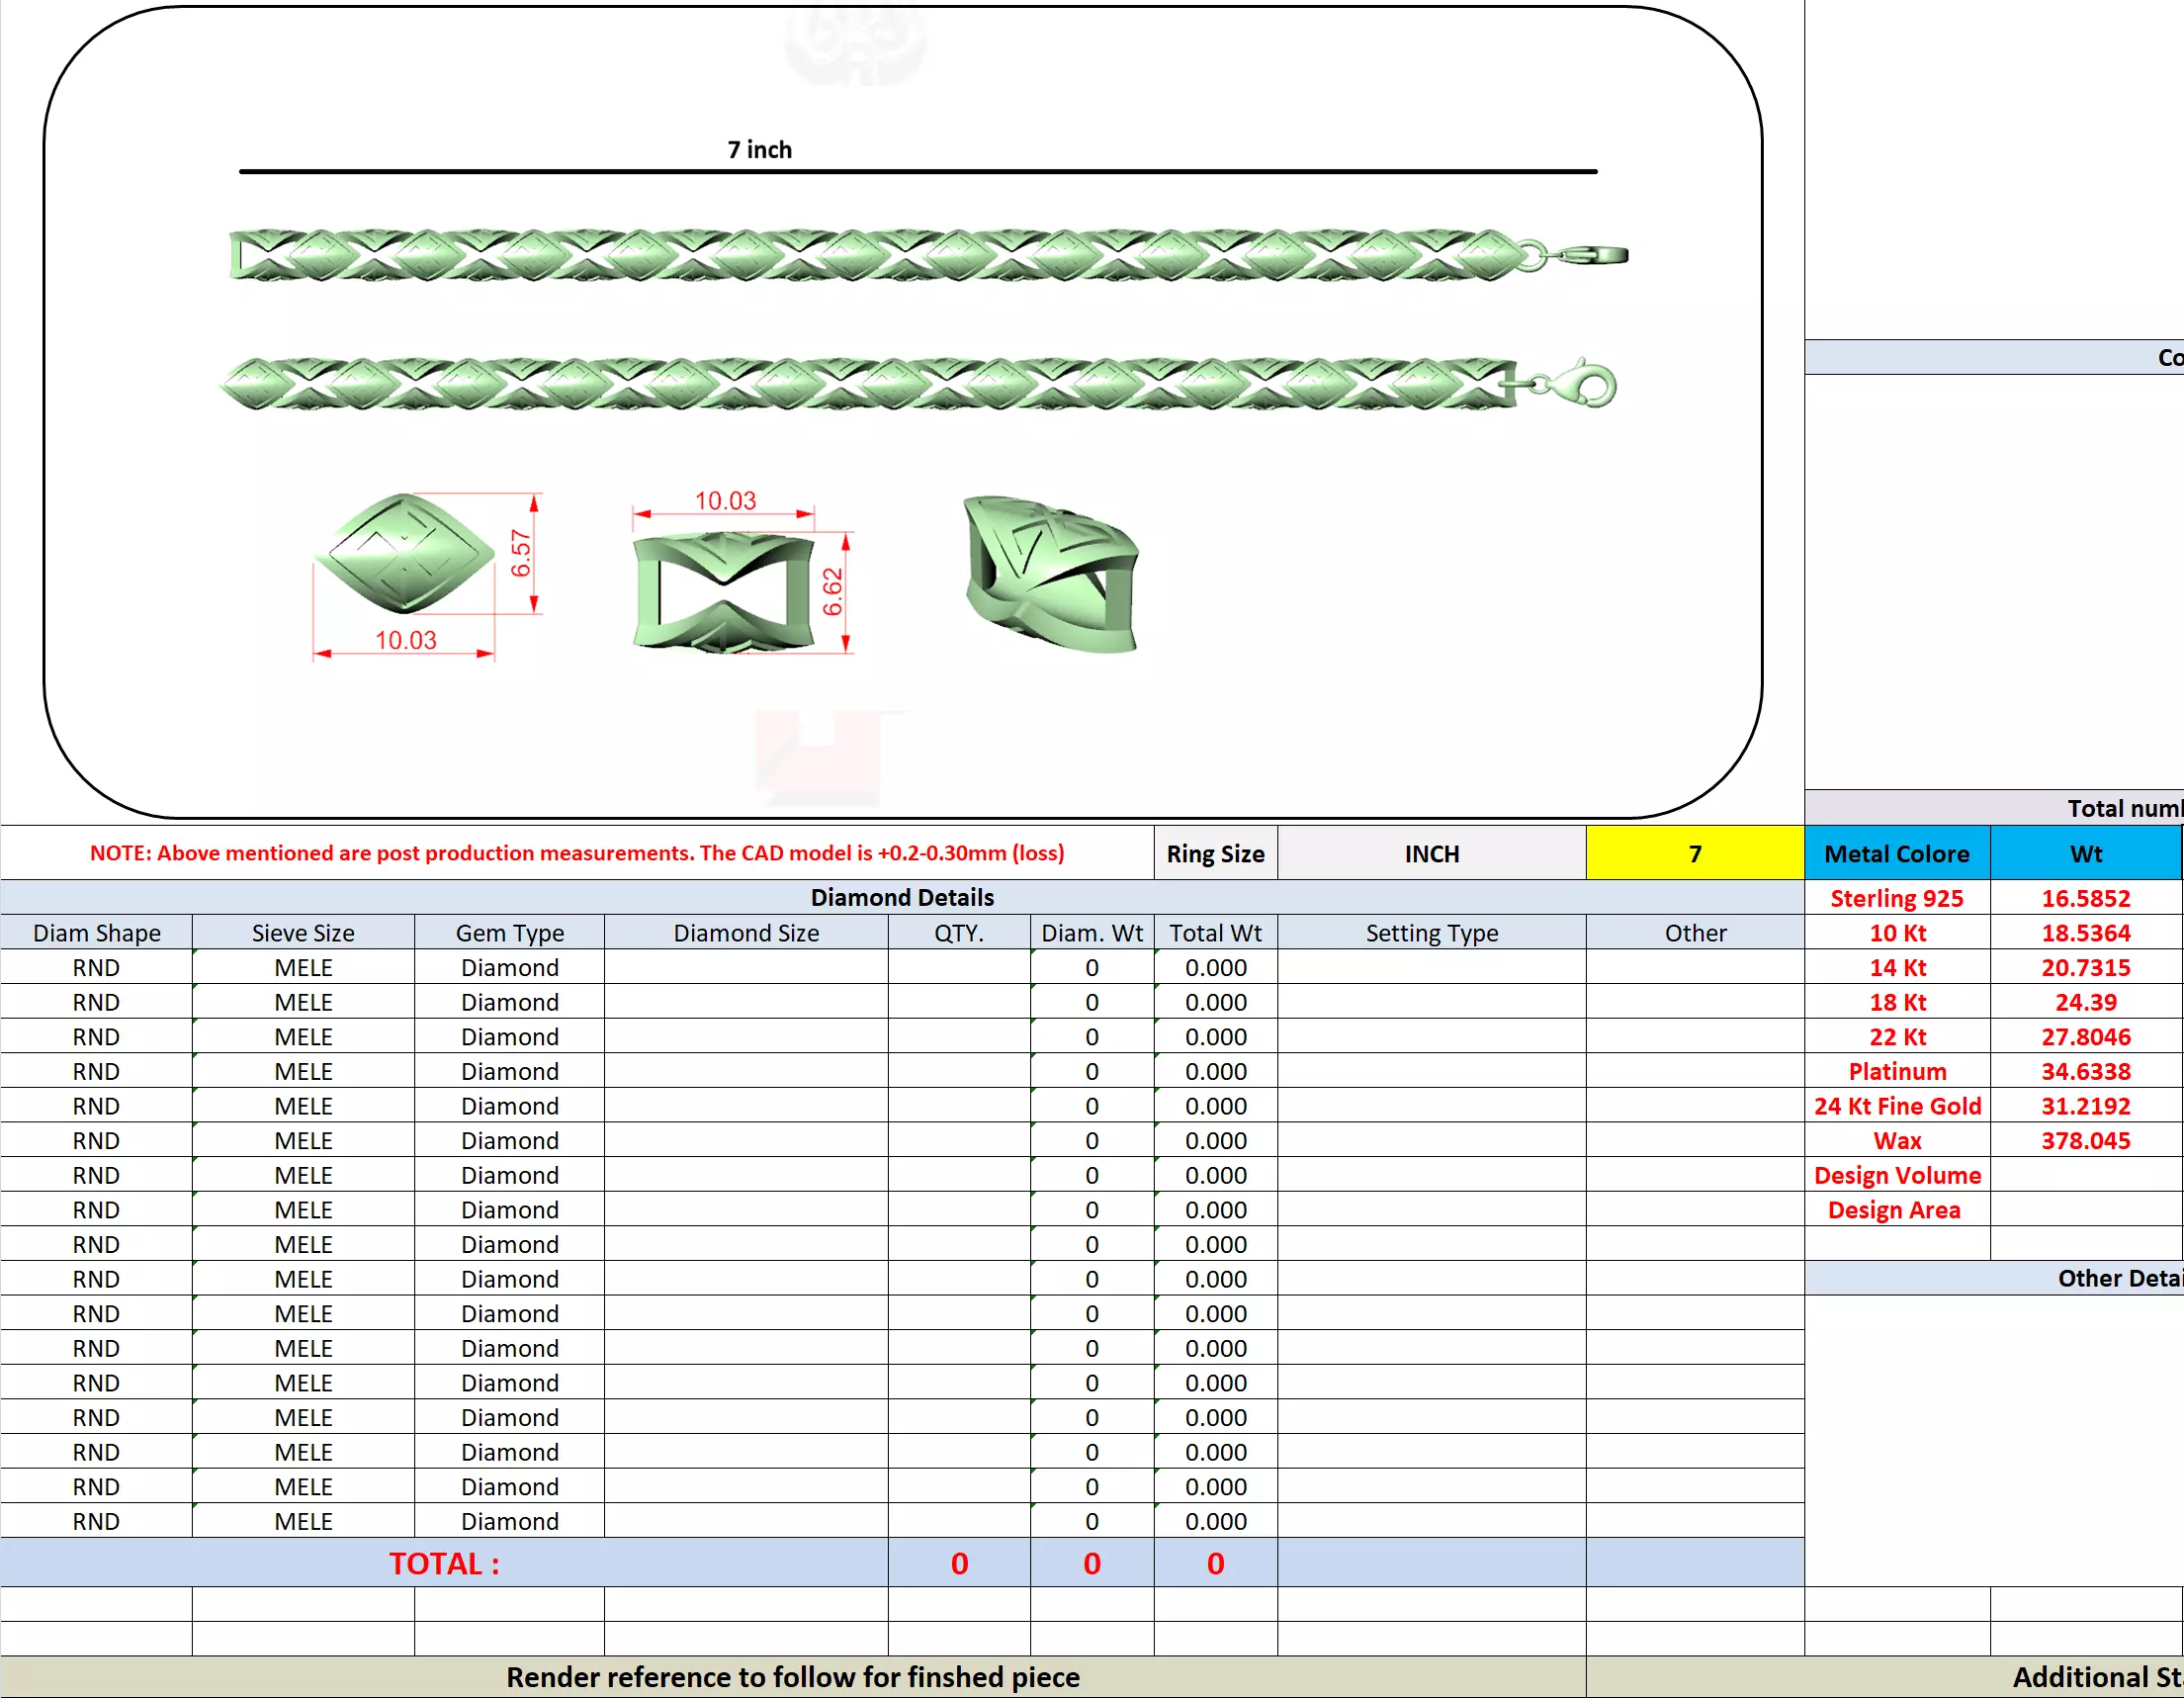Screen dimensions: 2184x1698
Task: Click the yellow ring size value cell
Action: [1694, 853]
